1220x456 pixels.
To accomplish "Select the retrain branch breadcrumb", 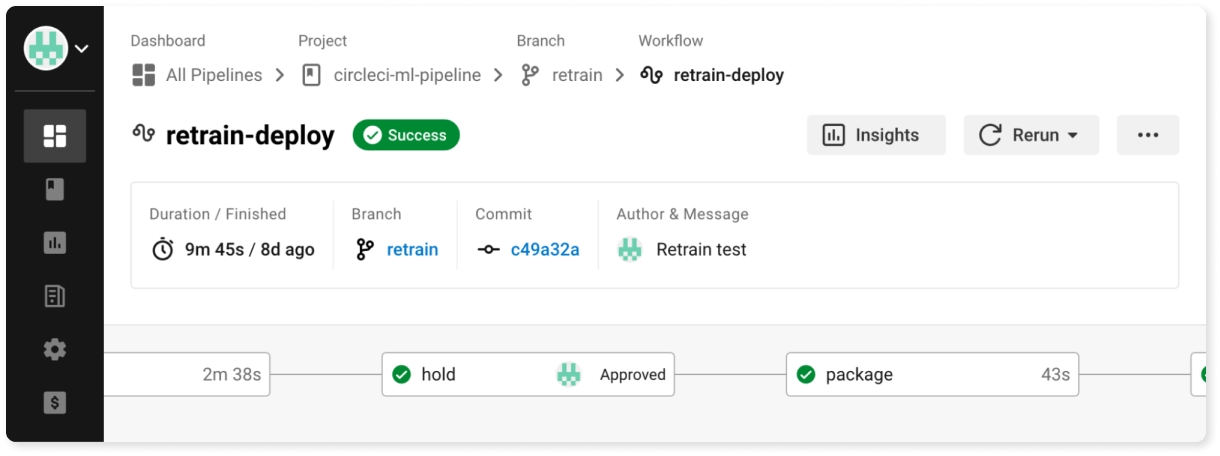I will tap(576, 75).
